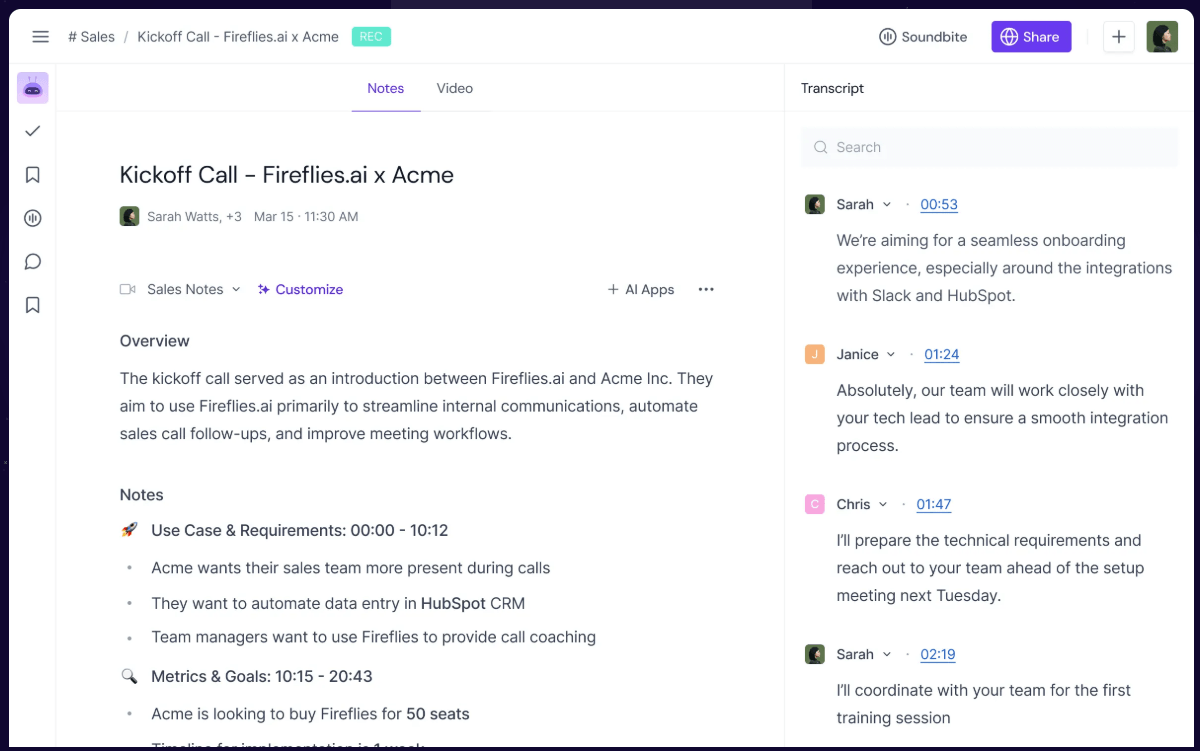This screenshot has width=1200, height=751.
Task: Open the soundwave icon in the sidebar
Action: click(x=33, y=218)
